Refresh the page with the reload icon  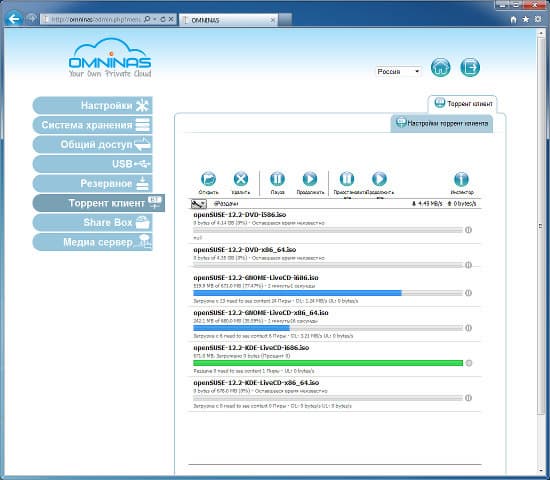163,19
